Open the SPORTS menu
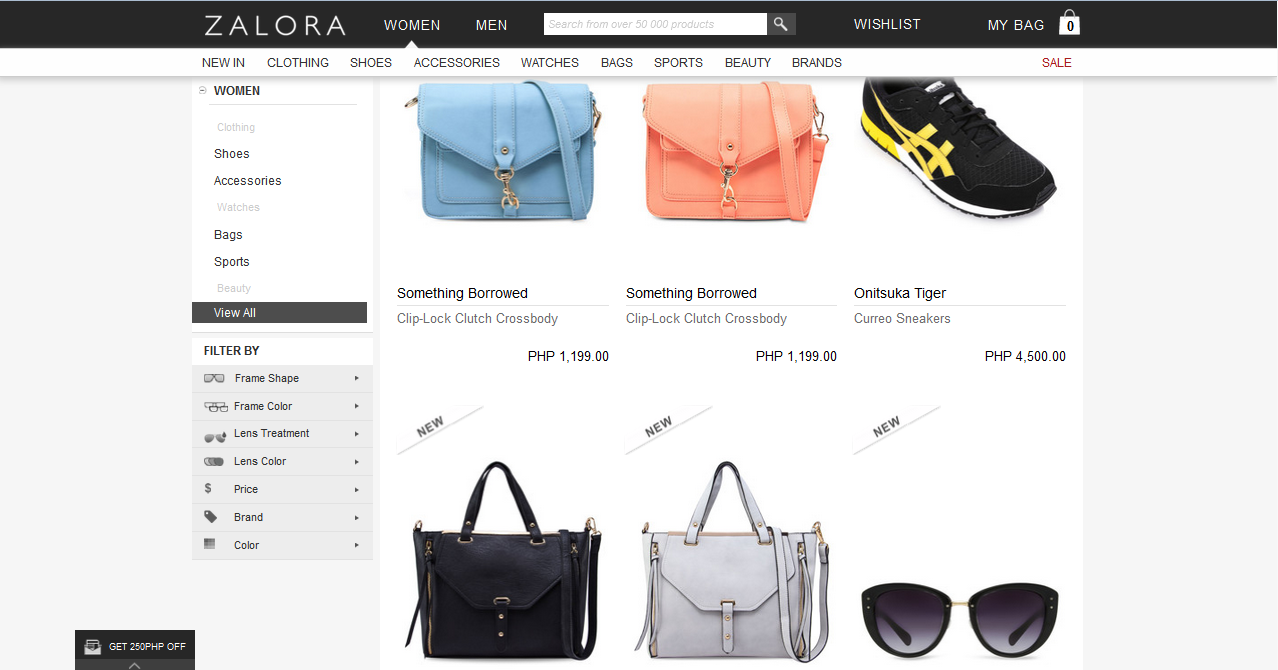 point(679,62)
